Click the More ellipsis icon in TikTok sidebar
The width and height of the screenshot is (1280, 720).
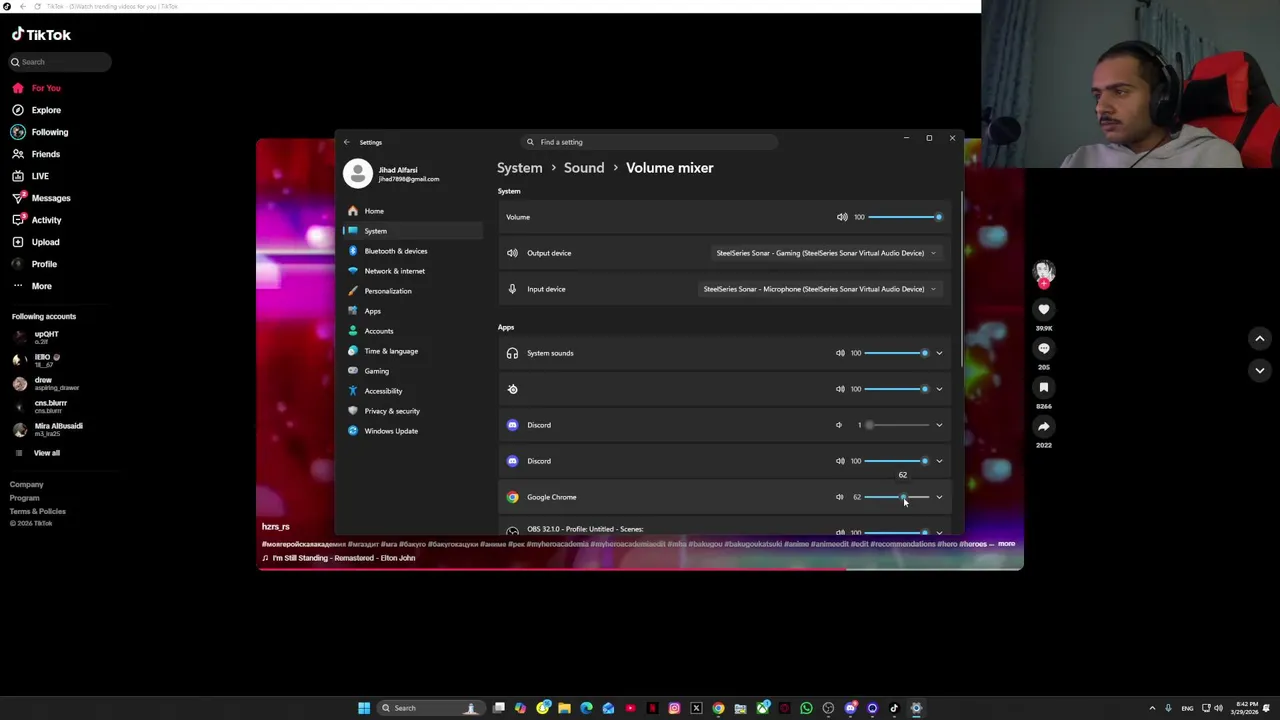coord(18,286)
